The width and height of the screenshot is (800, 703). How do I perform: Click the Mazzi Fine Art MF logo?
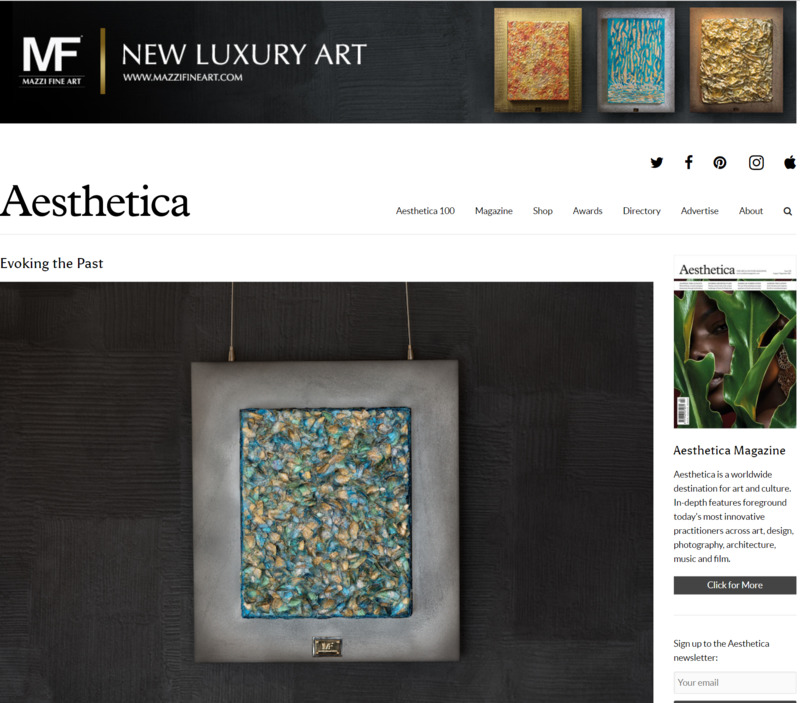pyautogui.click(x=52, y=60)
